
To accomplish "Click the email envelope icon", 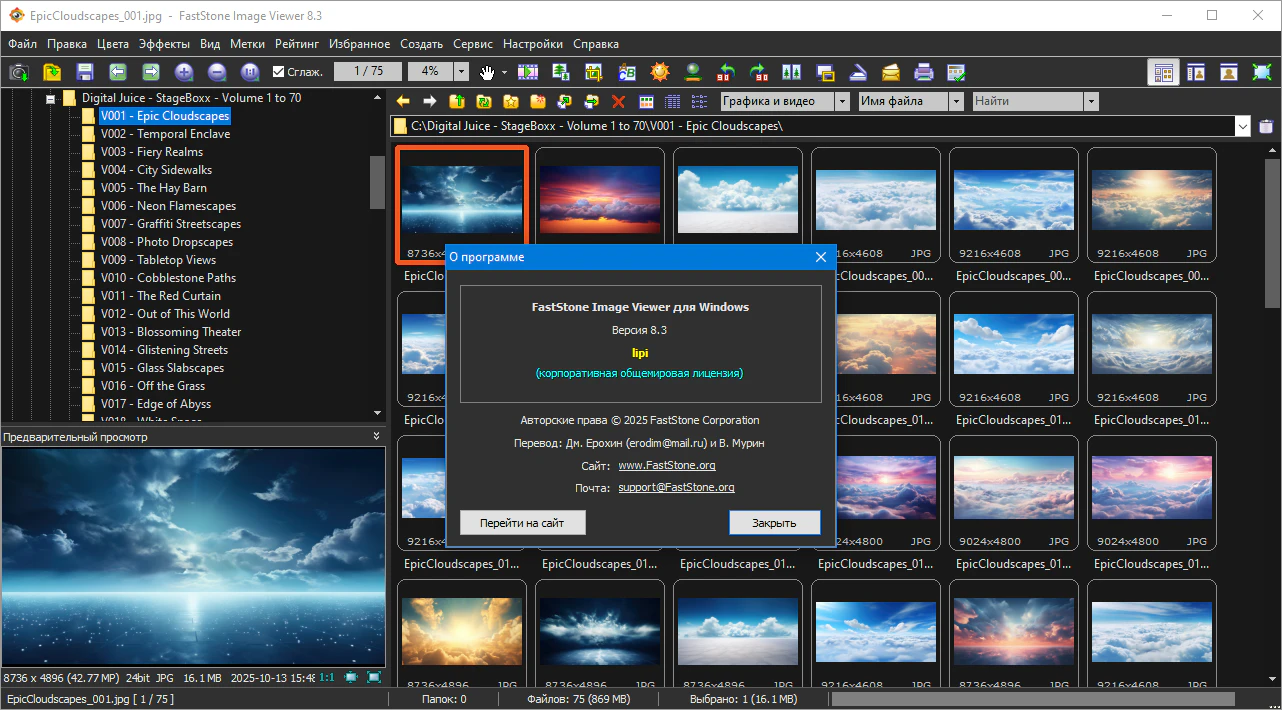I will [890, 72].
